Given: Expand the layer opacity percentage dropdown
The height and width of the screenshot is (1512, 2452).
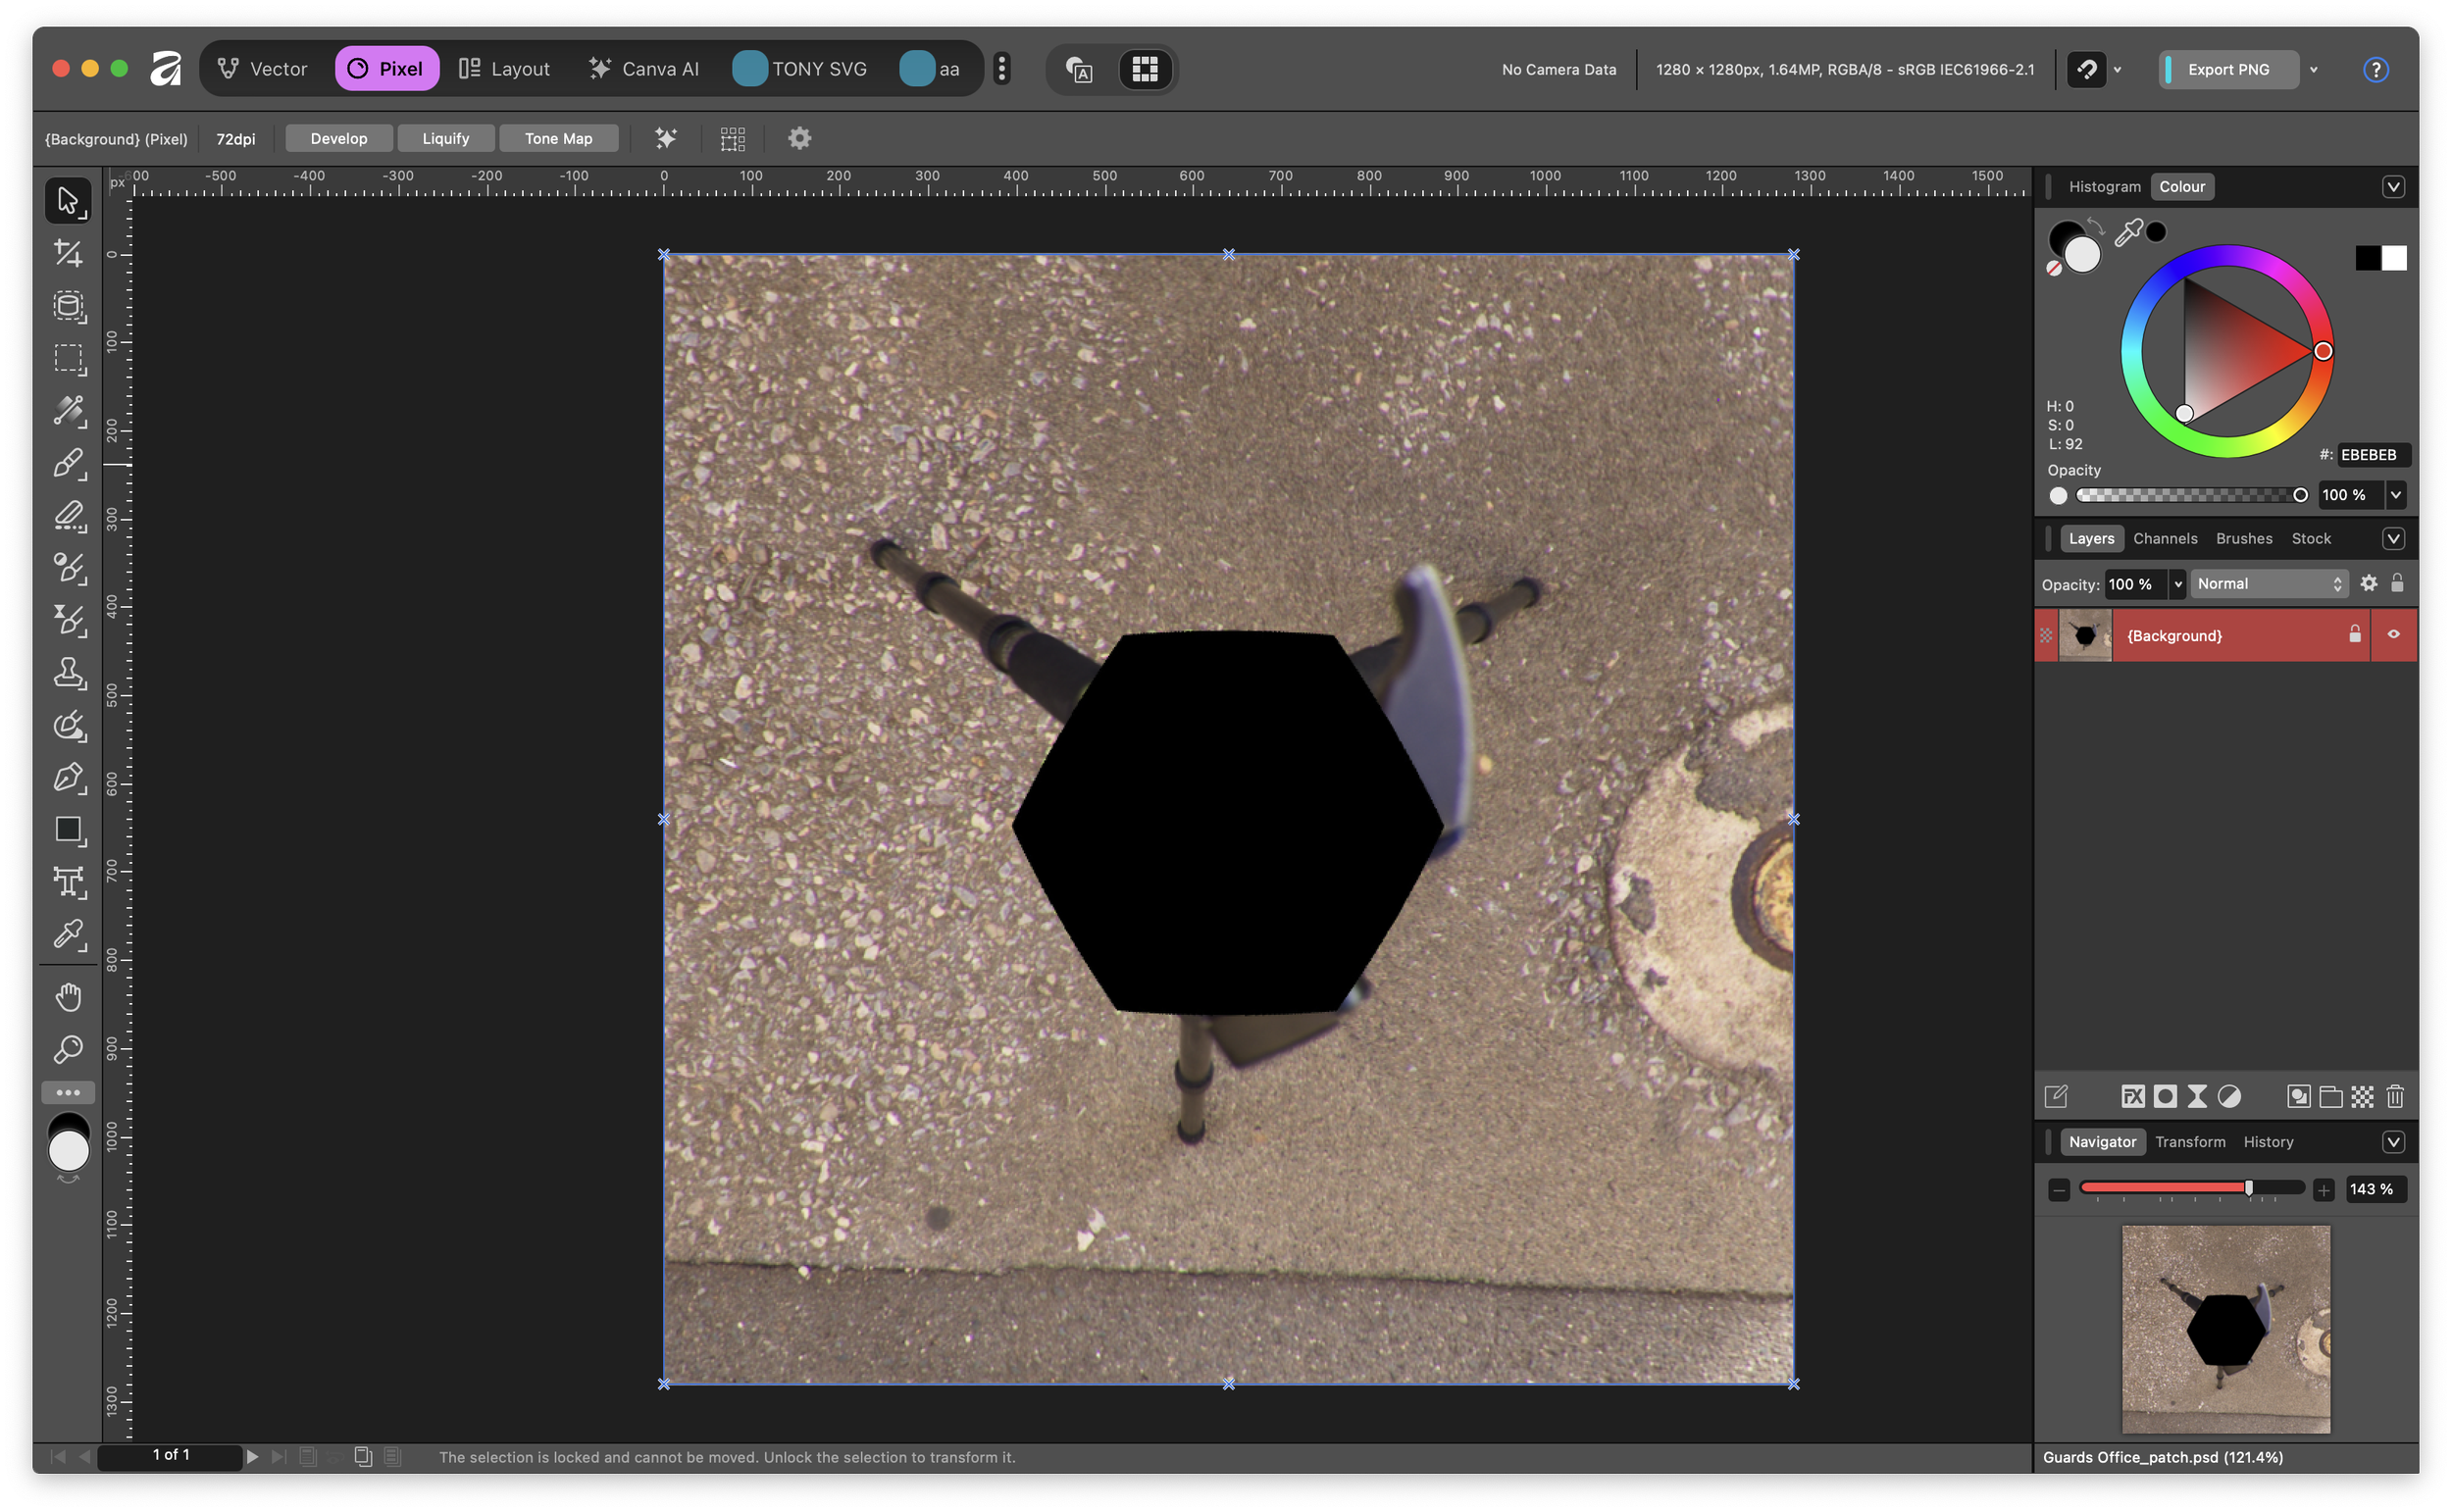Looking at the screenshot, I should [2178, 584].
